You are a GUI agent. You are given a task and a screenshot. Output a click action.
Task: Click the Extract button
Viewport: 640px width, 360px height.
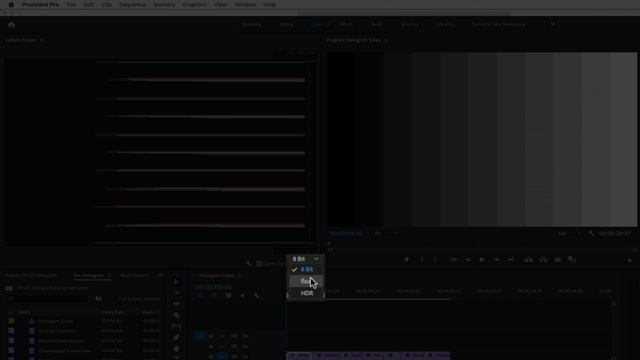pyautogui.click(x=543, y=260)
